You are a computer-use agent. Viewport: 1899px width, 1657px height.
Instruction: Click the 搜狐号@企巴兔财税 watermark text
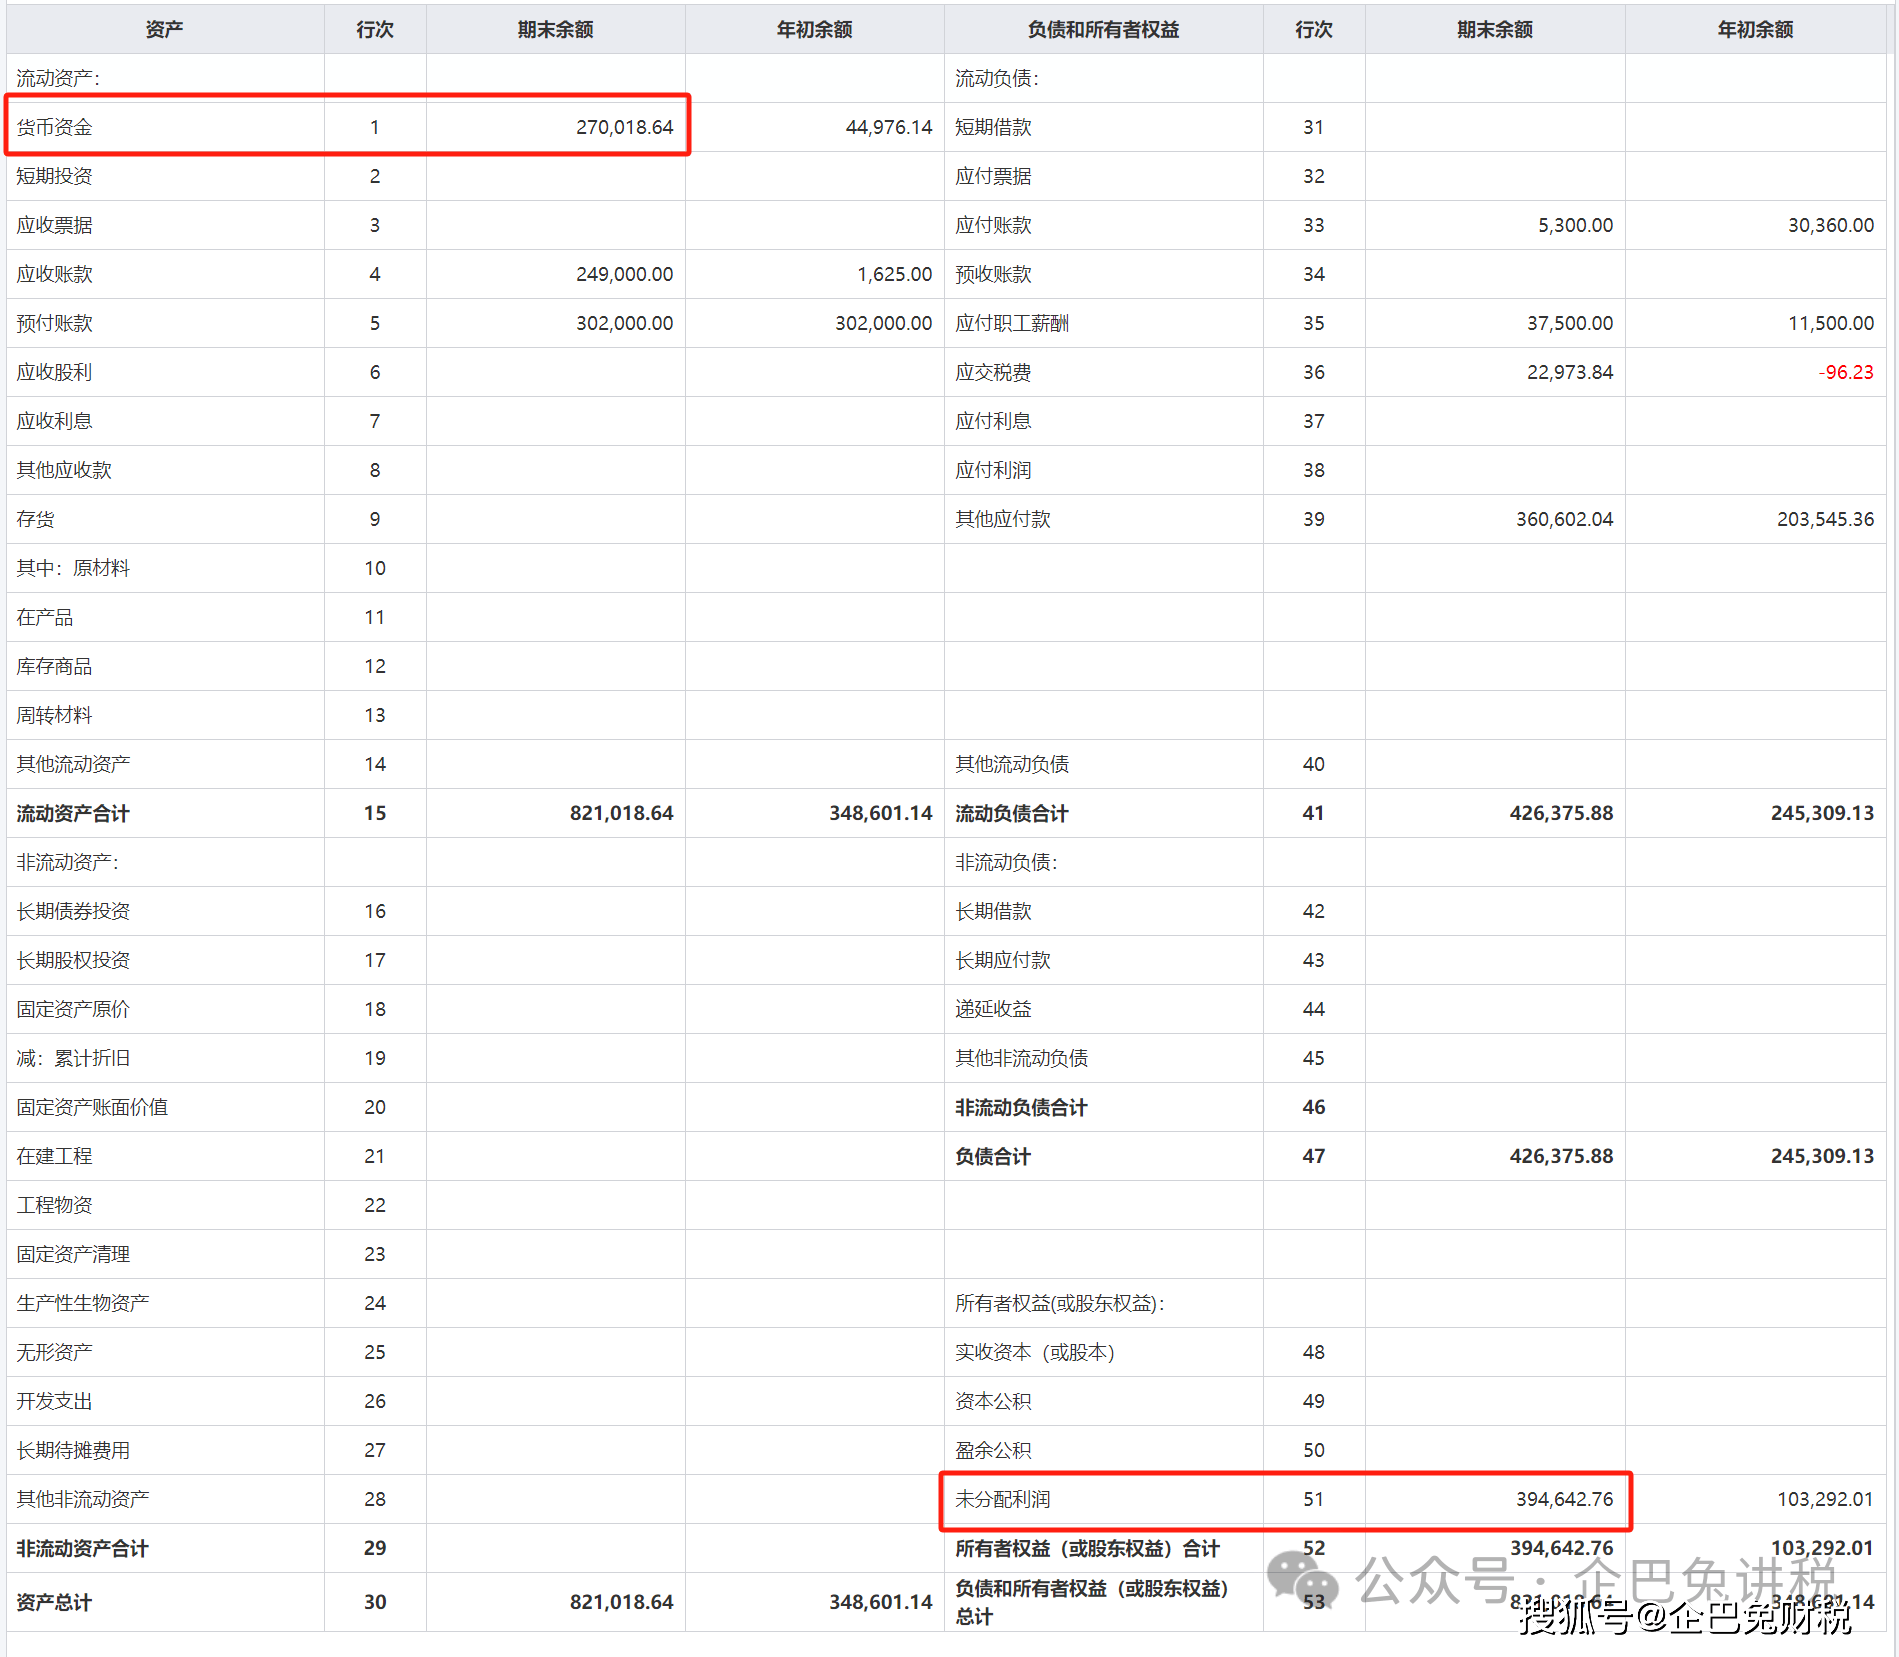(1685, 1616)
